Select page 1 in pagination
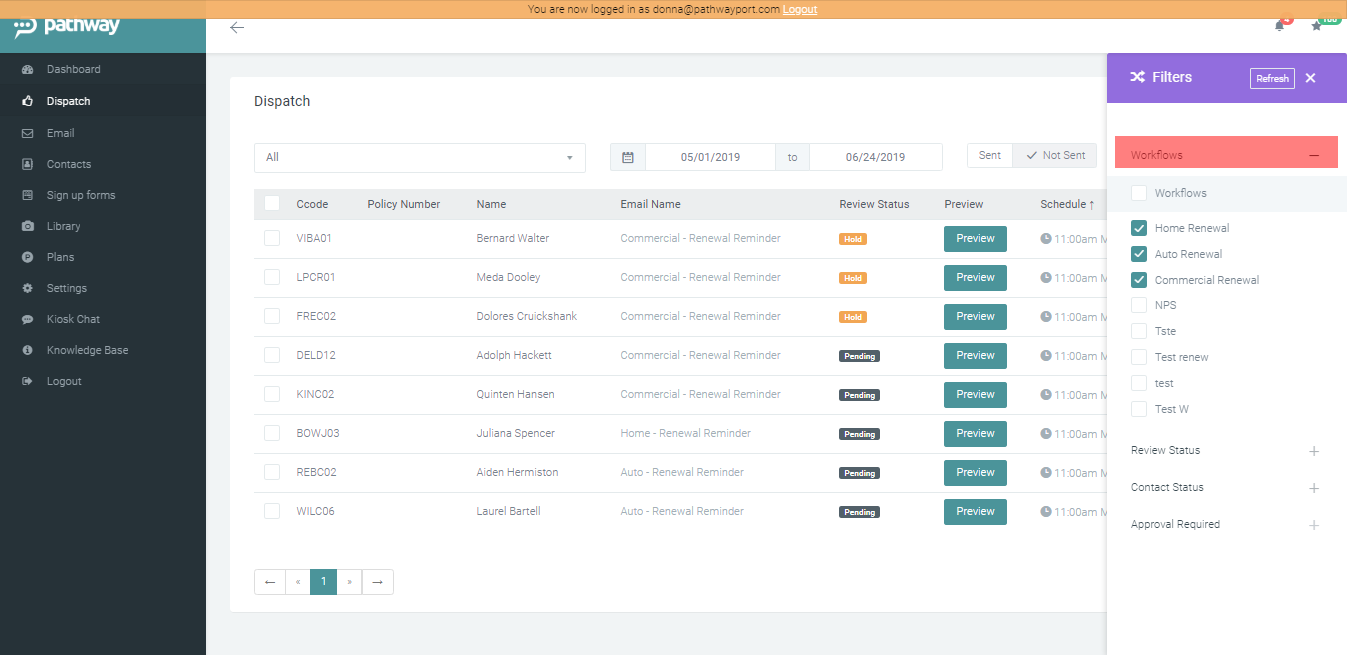1347x655 pixels. click(x=323, y=581)
